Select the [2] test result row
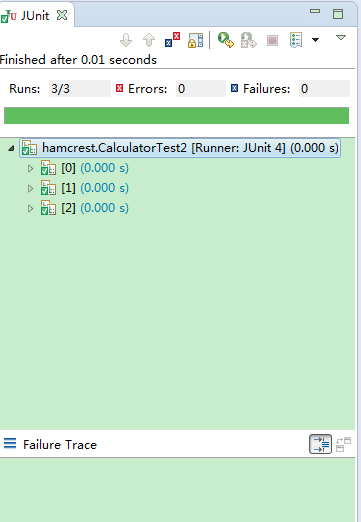This screenshot has width=361, height=522. [x=85, y=208]
